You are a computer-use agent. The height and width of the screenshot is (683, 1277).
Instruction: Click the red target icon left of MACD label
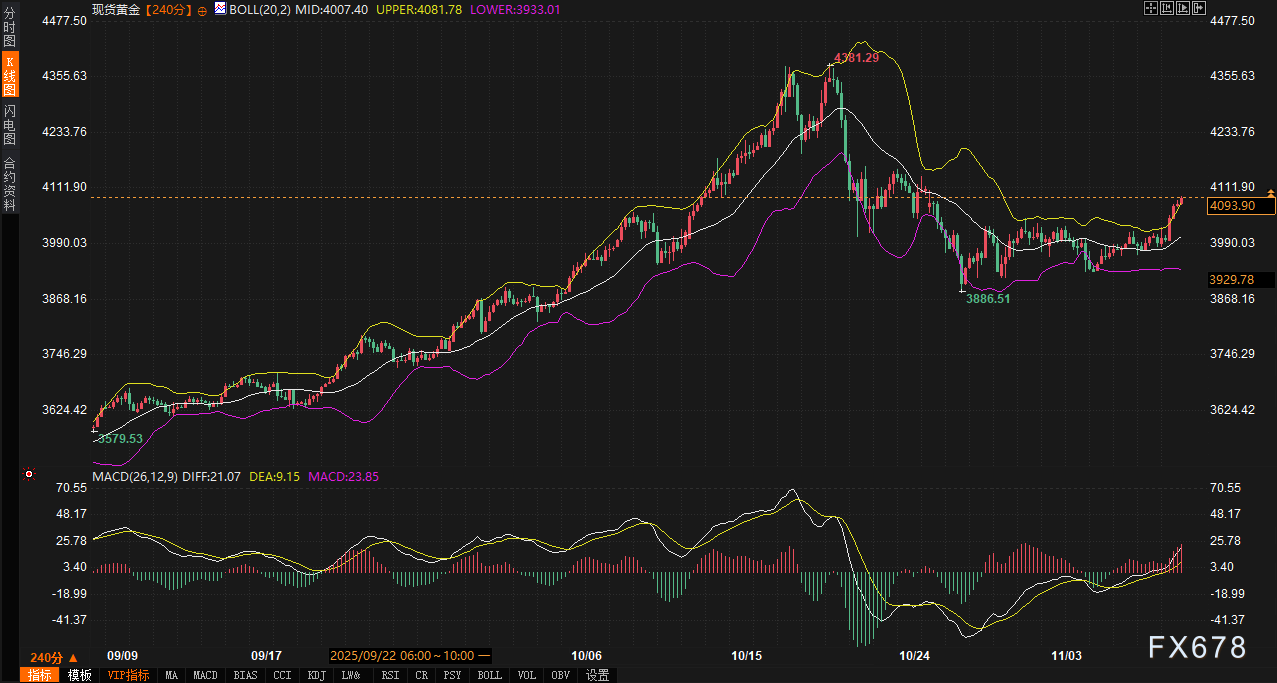click(x=29, y=474)
